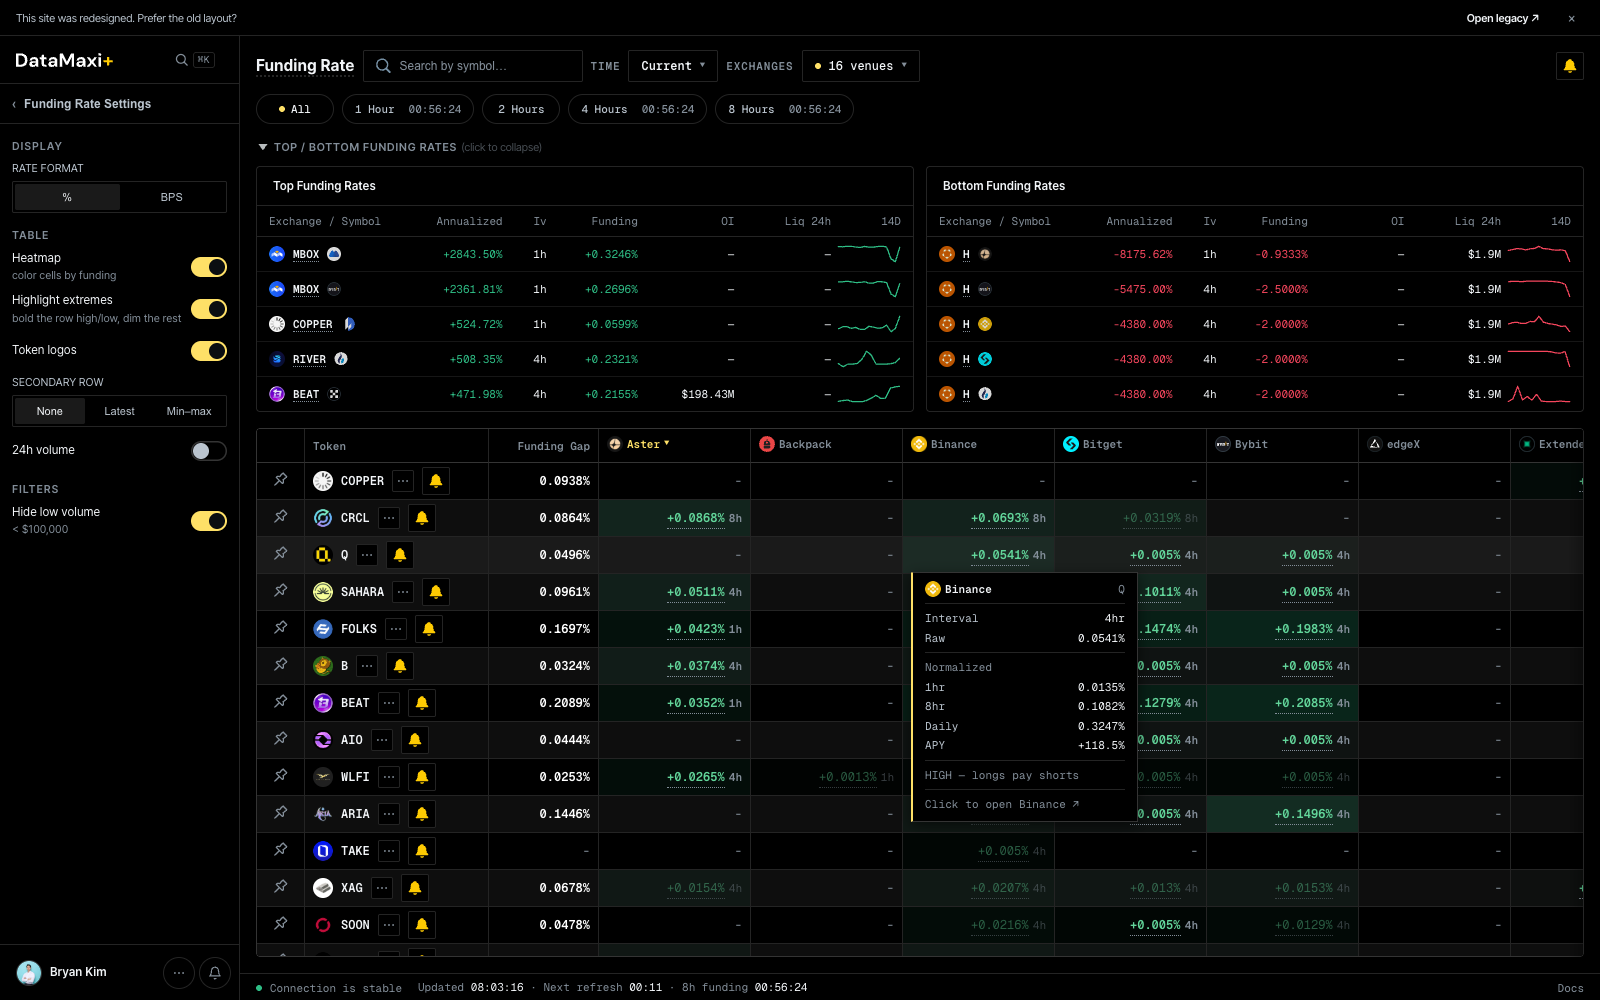Click the notifications bell beside Bryan Kim
Image resolution: width=1600 pixels, height=1000 pixels.
(x=215, y=972)
